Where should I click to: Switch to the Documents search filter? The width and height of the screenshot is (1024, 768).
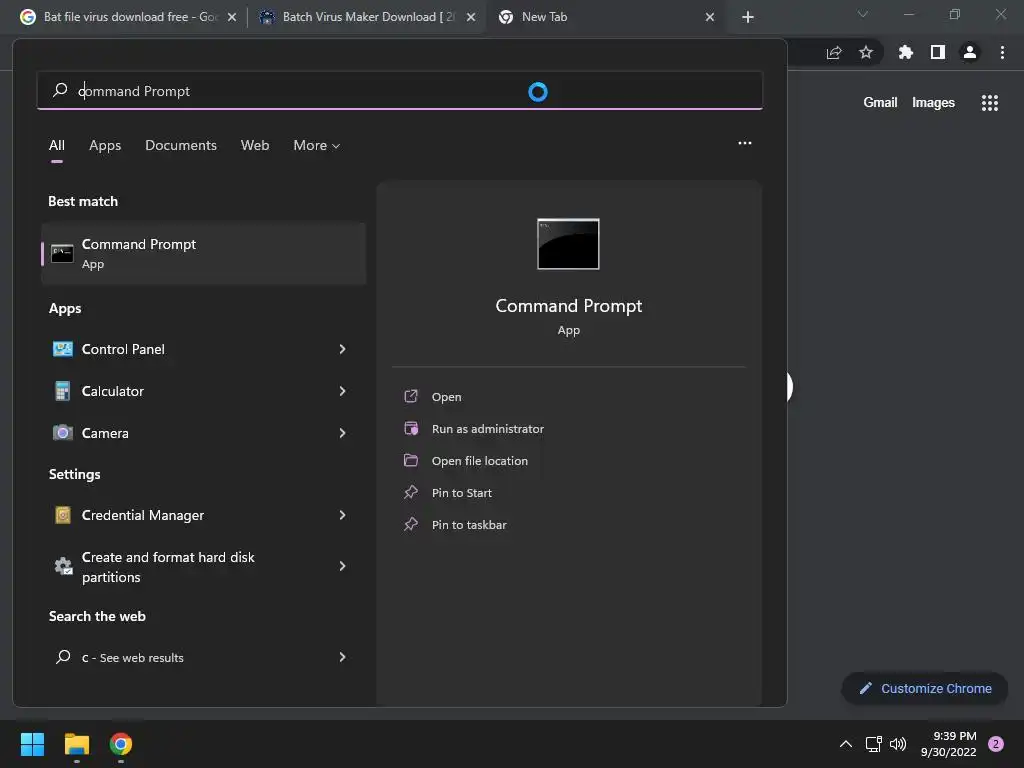pyautogui.click(x=181, y=146)
